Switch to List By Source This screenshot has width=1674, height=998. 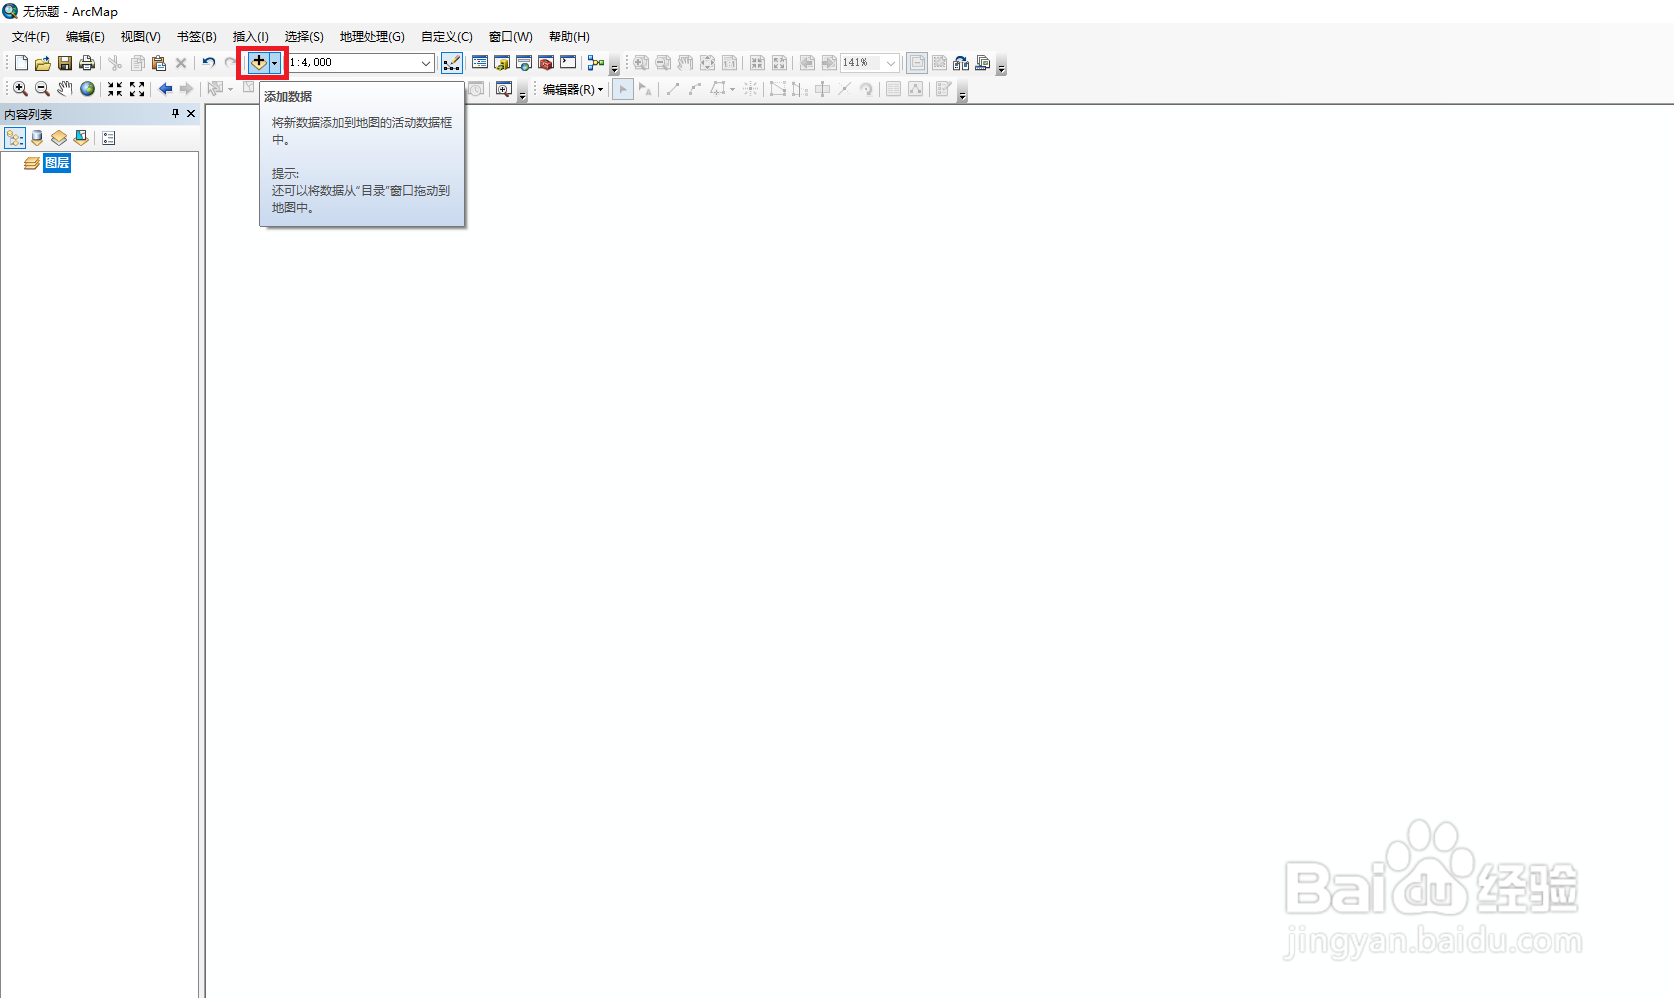point(37,138)
